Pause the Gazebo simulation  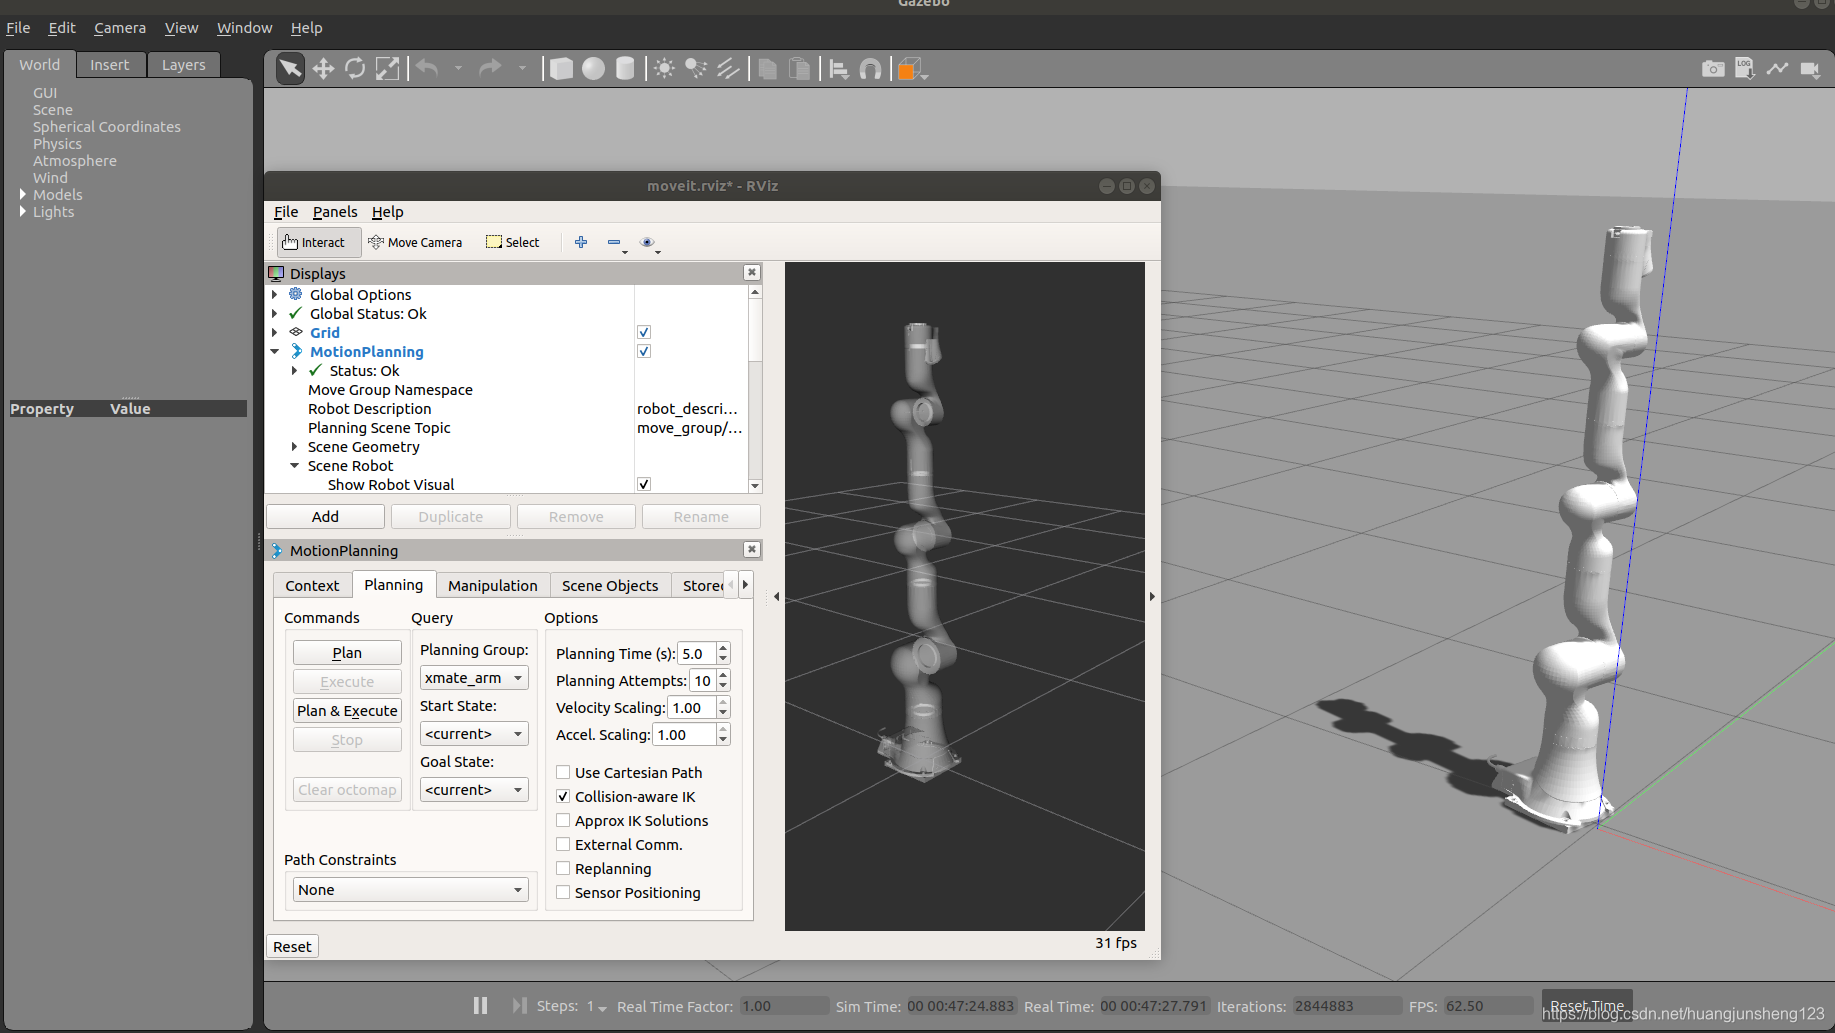(x=480, y=1005)
